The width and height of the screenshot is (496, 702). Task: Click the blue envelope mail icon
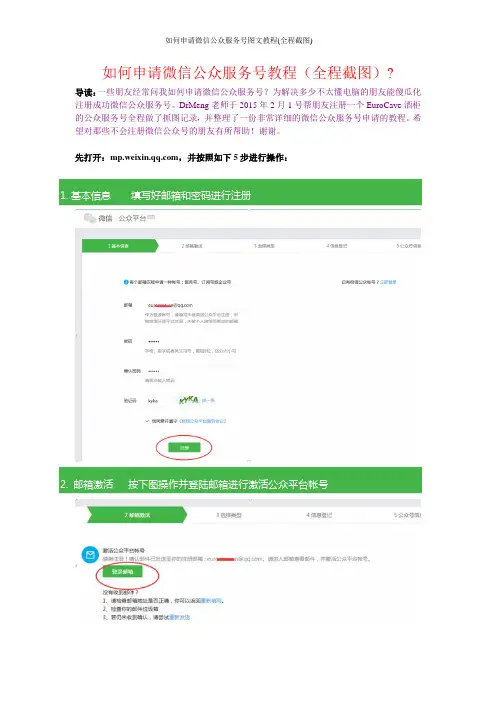[90, 555]
